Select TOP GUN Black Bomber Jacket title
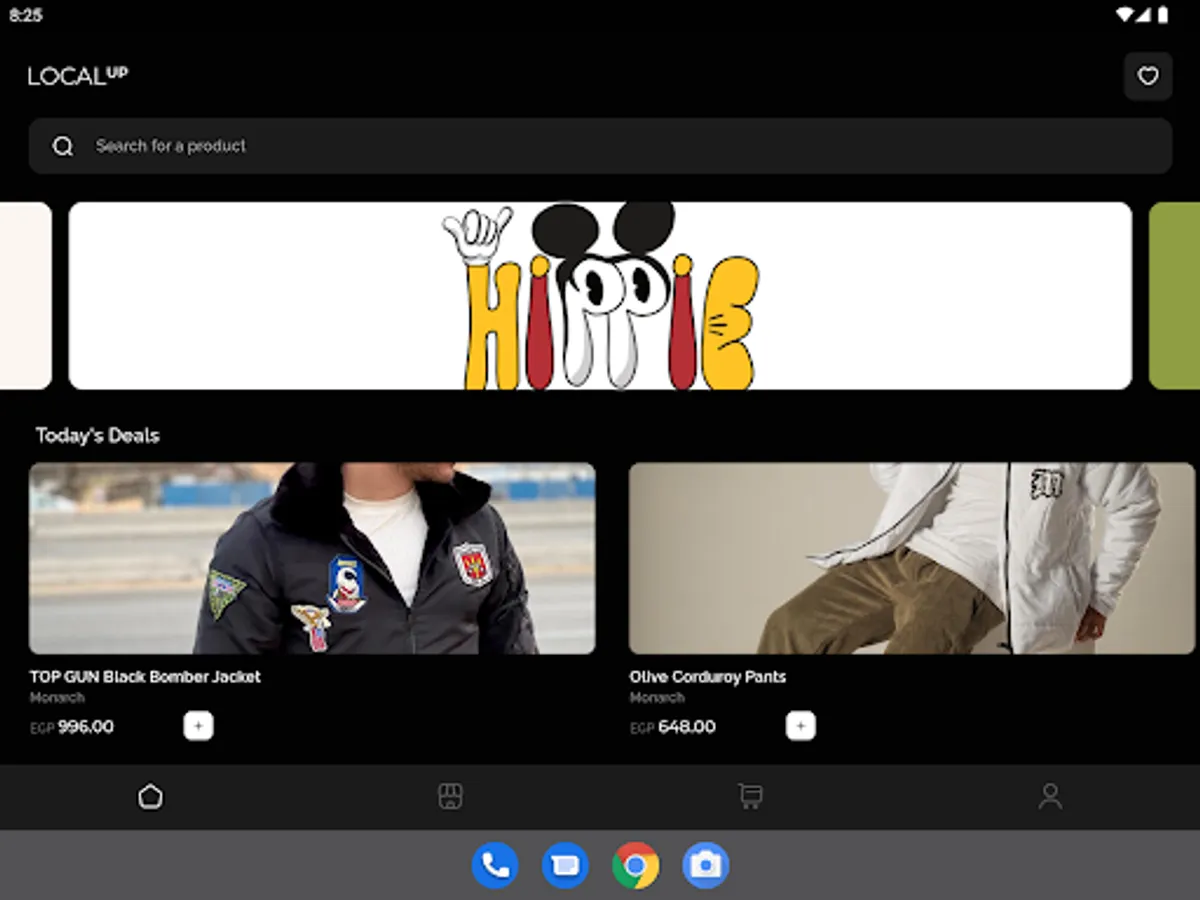1200x900 pixels. coord(145,677)
